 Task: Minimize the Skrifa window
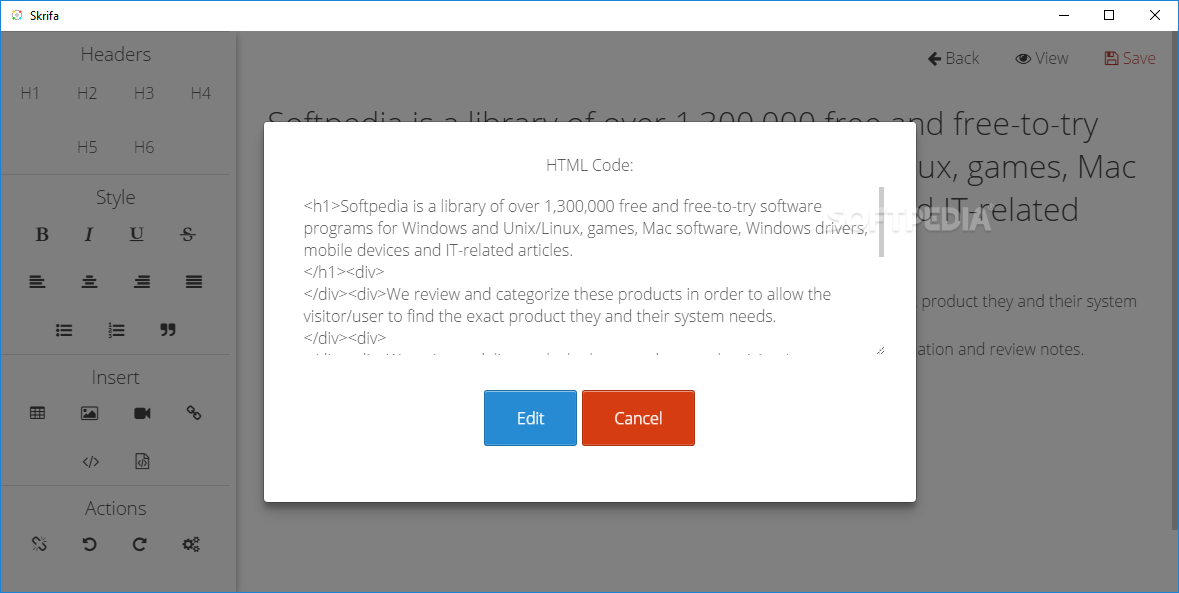coord(1064,15)
